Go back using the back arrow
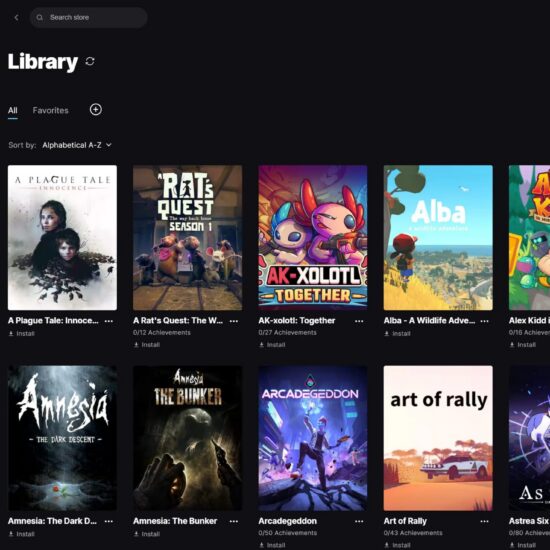550x550 pixels. point(16,17)
